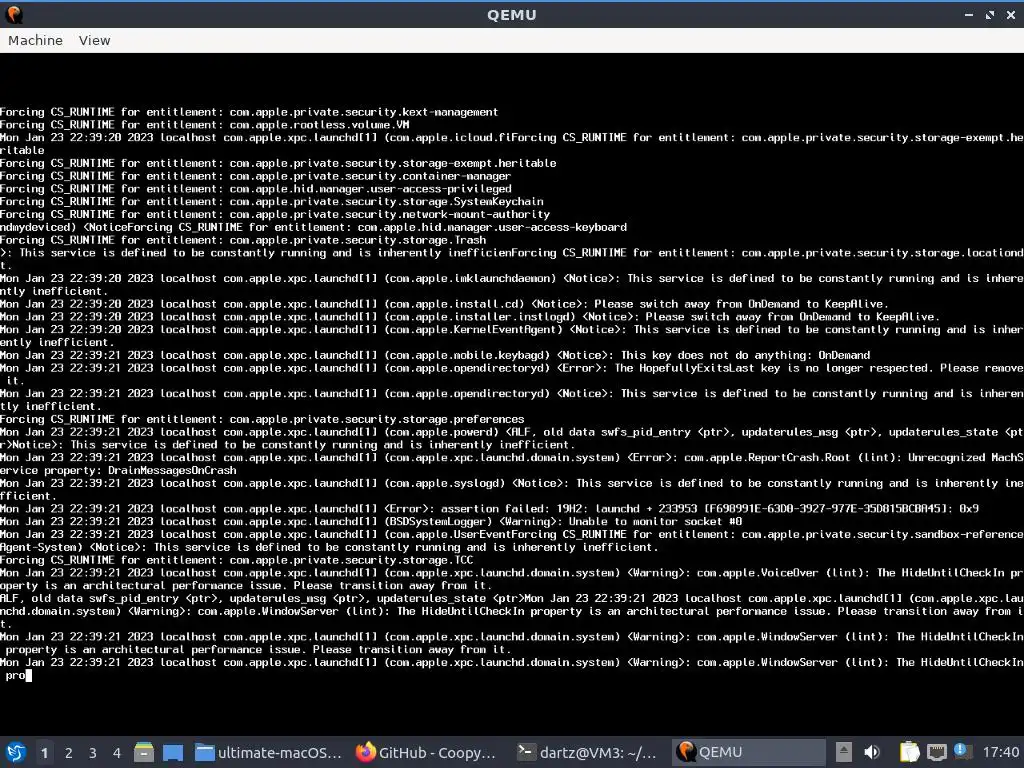The width and height of the screenshot is (1024, 768).
Task: Click the 'assertion failed: 19H2' error line
Action: click(489, 509)
